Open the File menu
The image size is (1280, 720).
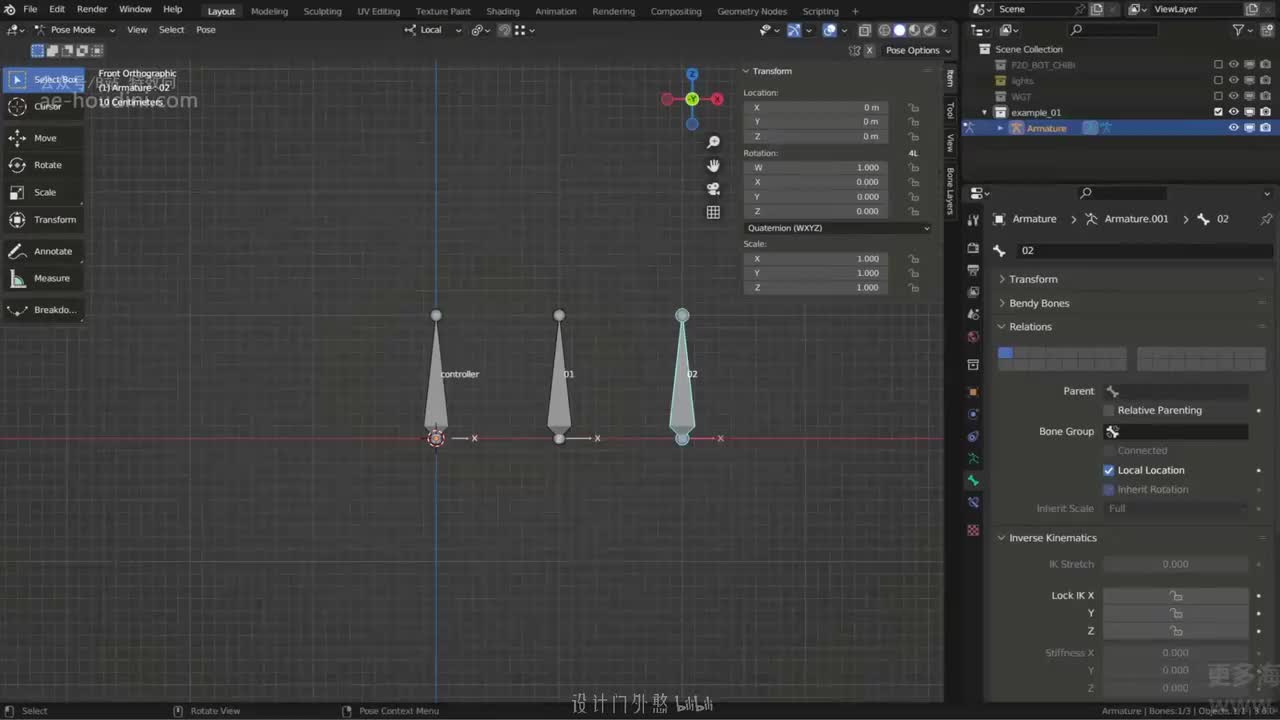point(30,9)
